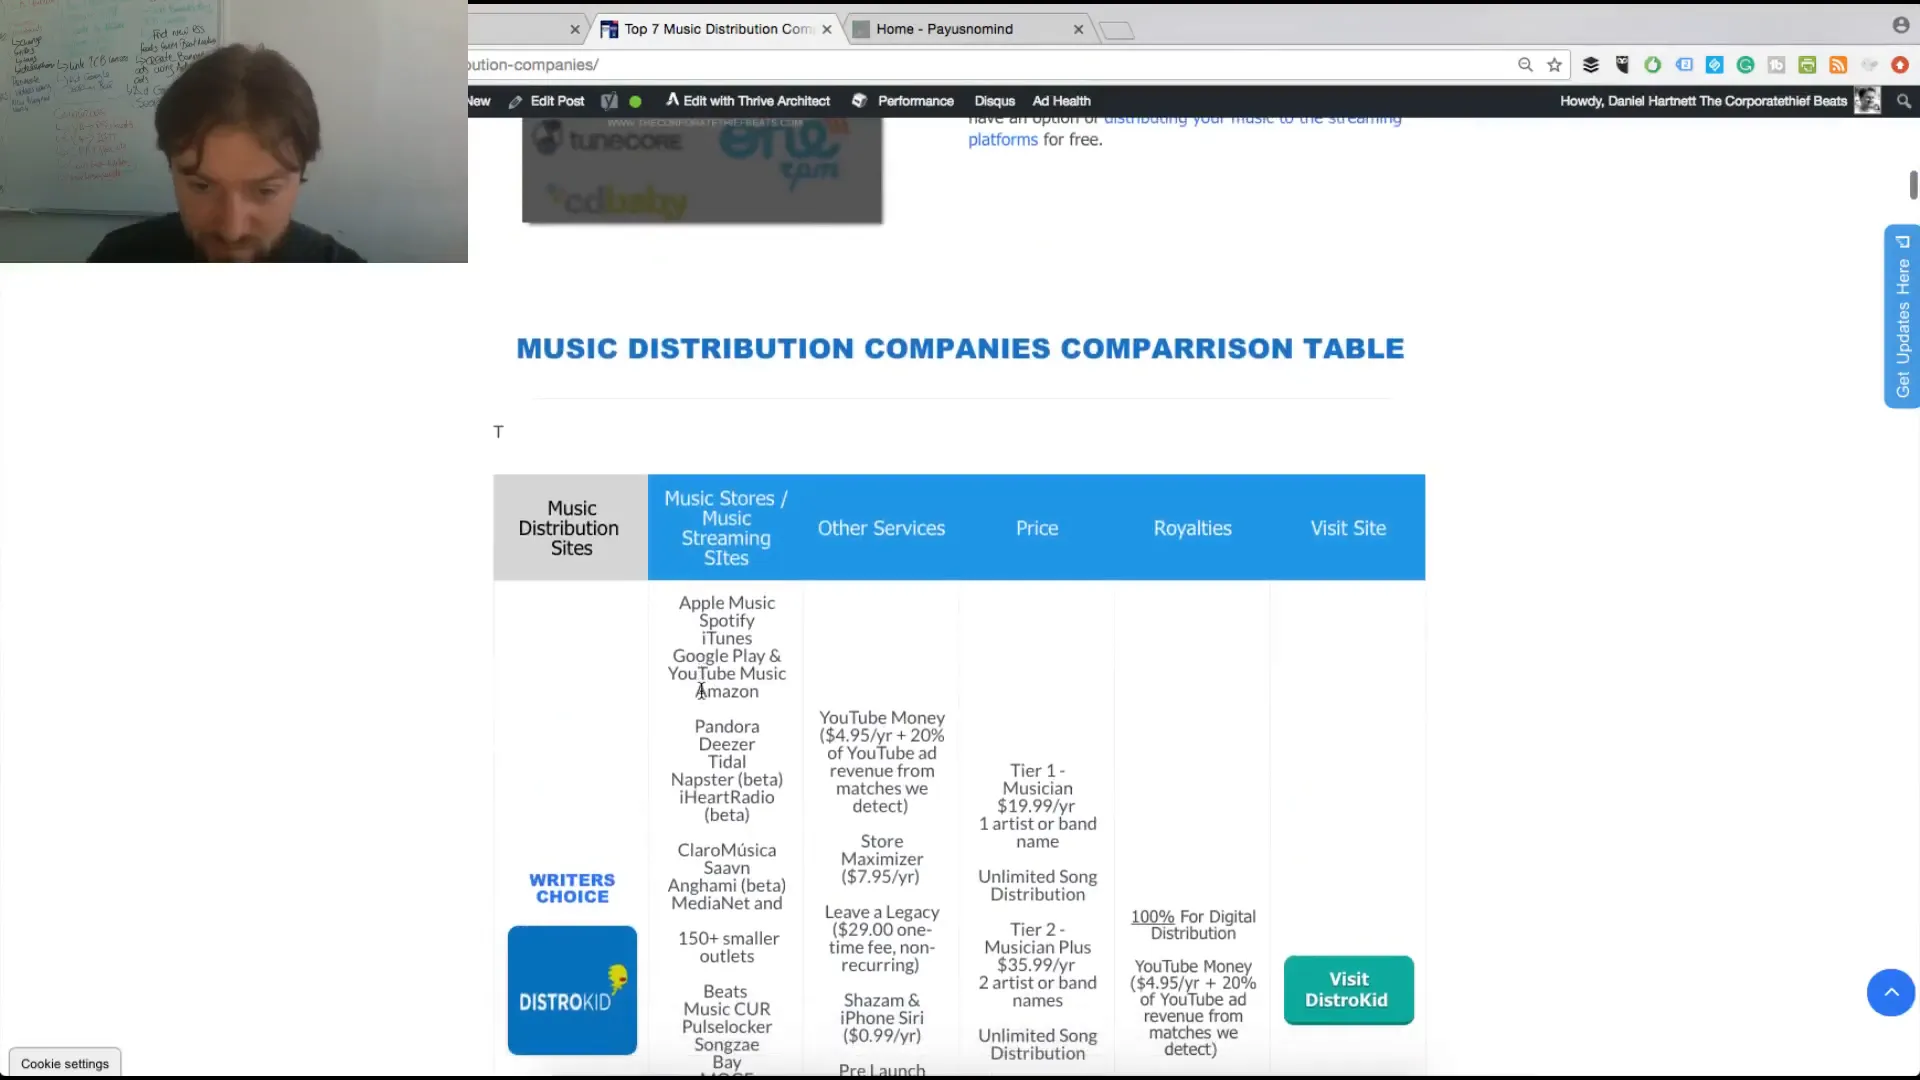
Task: Click the page vertical scrollbar thumb
Action: [1913, 185]
